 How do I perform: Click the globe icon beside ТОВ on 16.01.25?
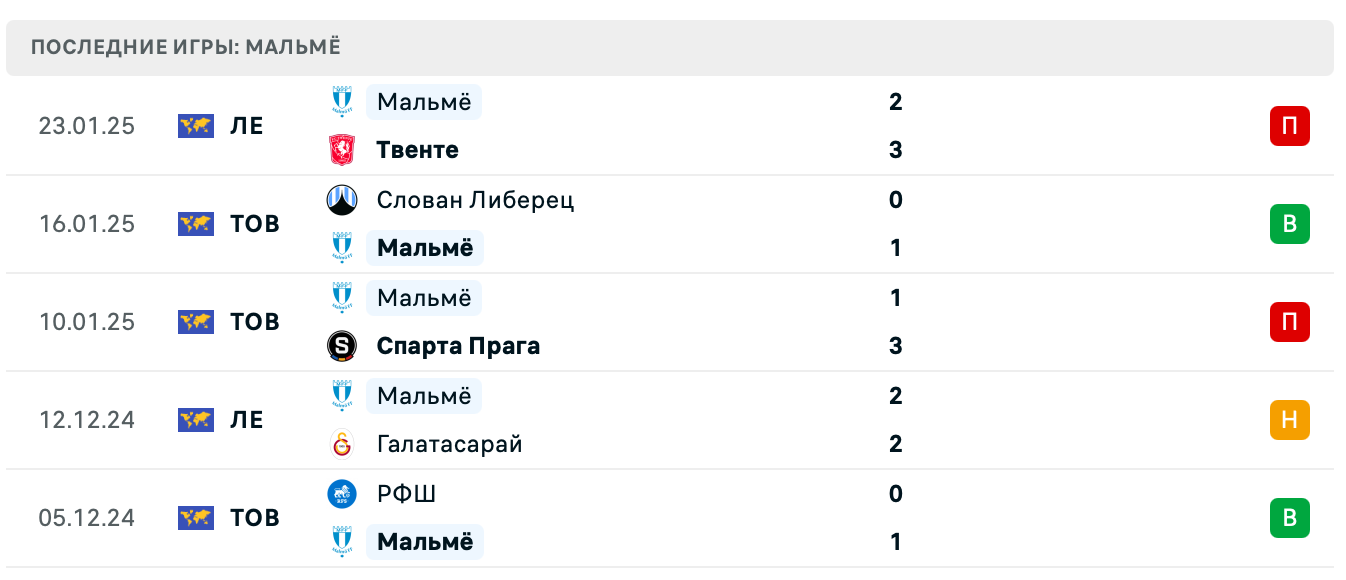196,224
